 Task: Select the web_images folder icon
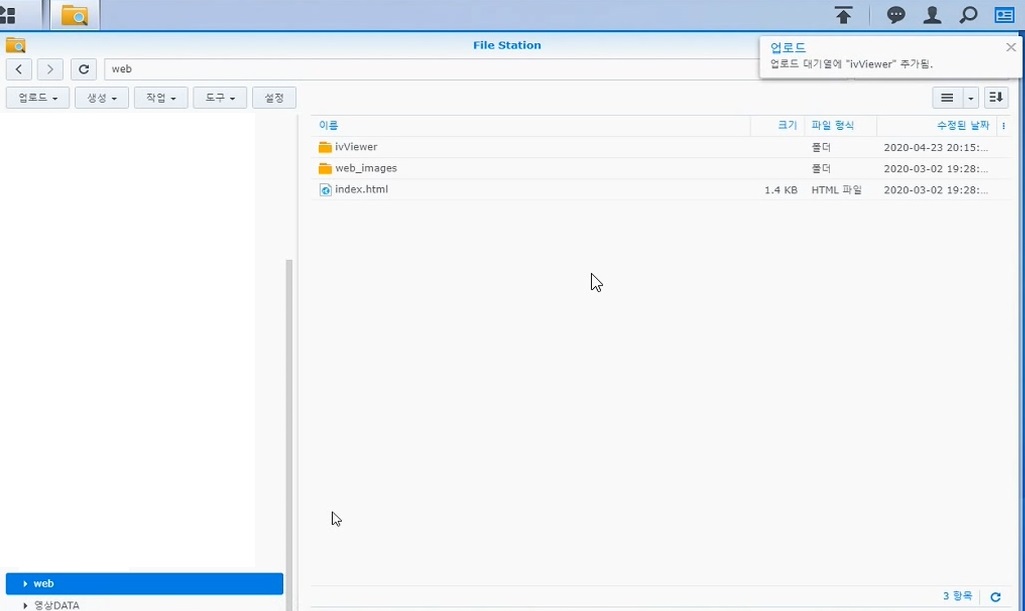pos(325,169)
